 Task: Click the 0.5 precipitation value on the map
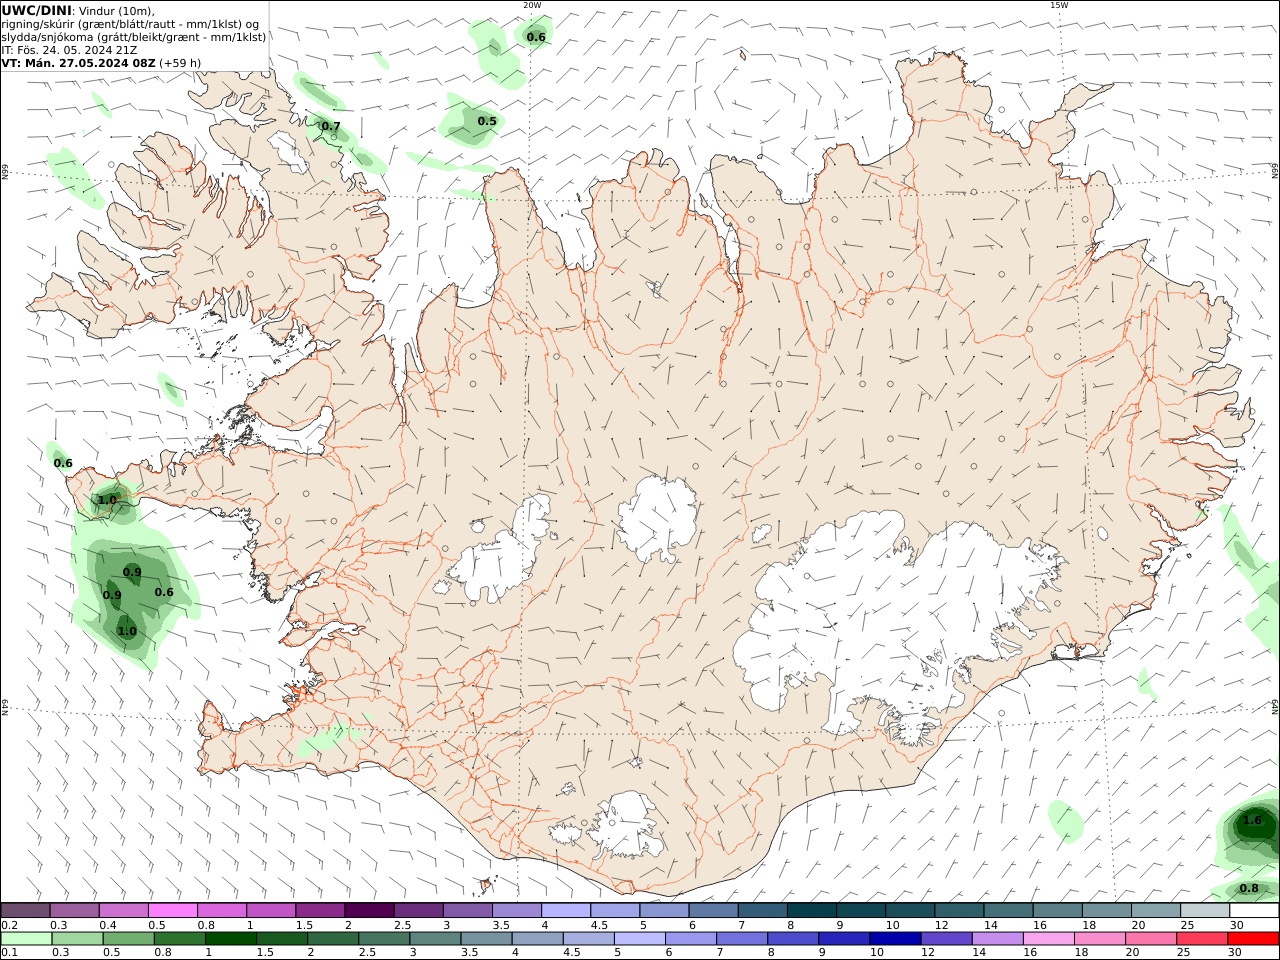coord(487,121)
